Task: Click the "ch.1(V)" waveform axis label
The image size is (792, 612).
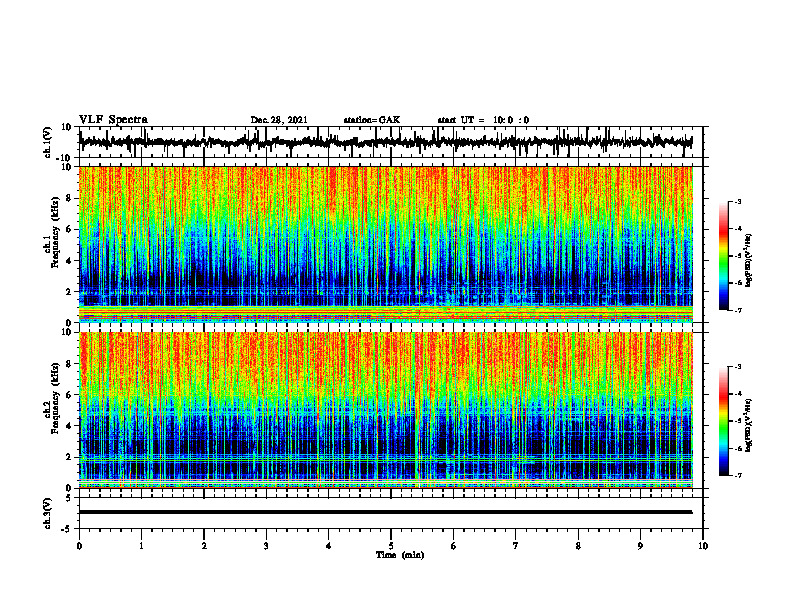Action: click(48, 142)
